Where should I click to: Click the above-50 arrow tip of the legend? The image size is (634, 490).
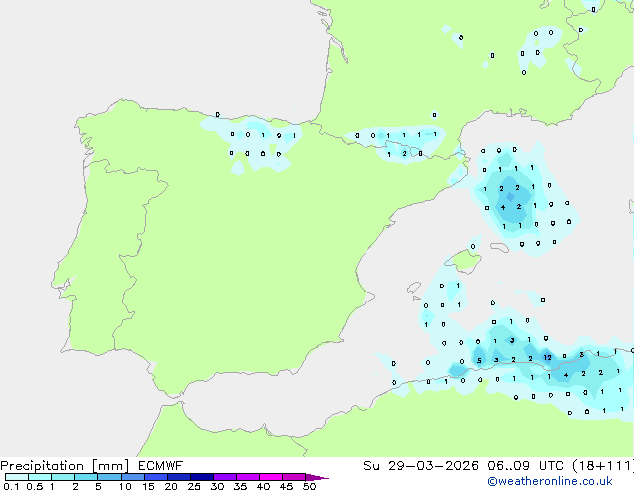pos(317,477)
